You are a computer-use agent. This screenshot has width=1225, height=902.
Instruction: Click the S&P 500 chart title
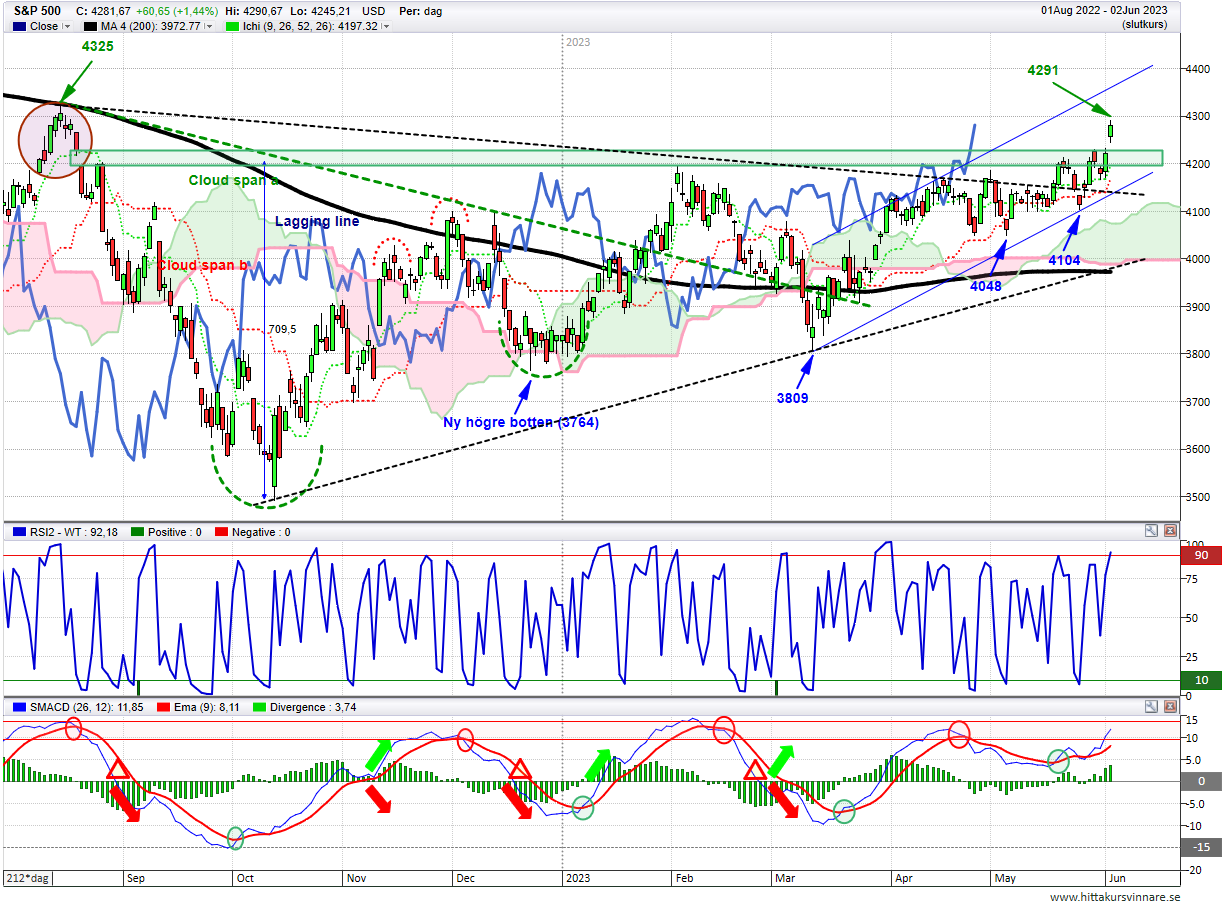point(37,11)
